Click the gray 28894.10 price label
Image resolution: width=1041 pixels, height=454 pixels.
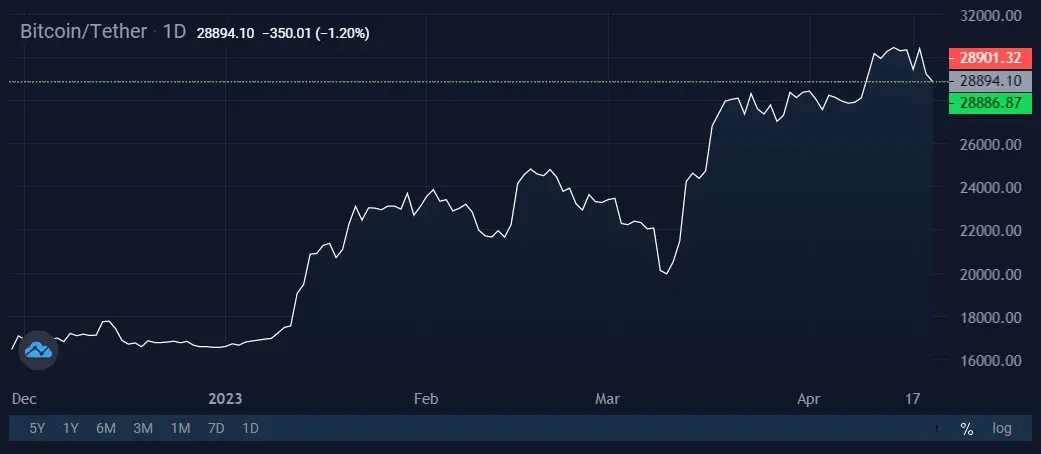click(x=990, y=81)
